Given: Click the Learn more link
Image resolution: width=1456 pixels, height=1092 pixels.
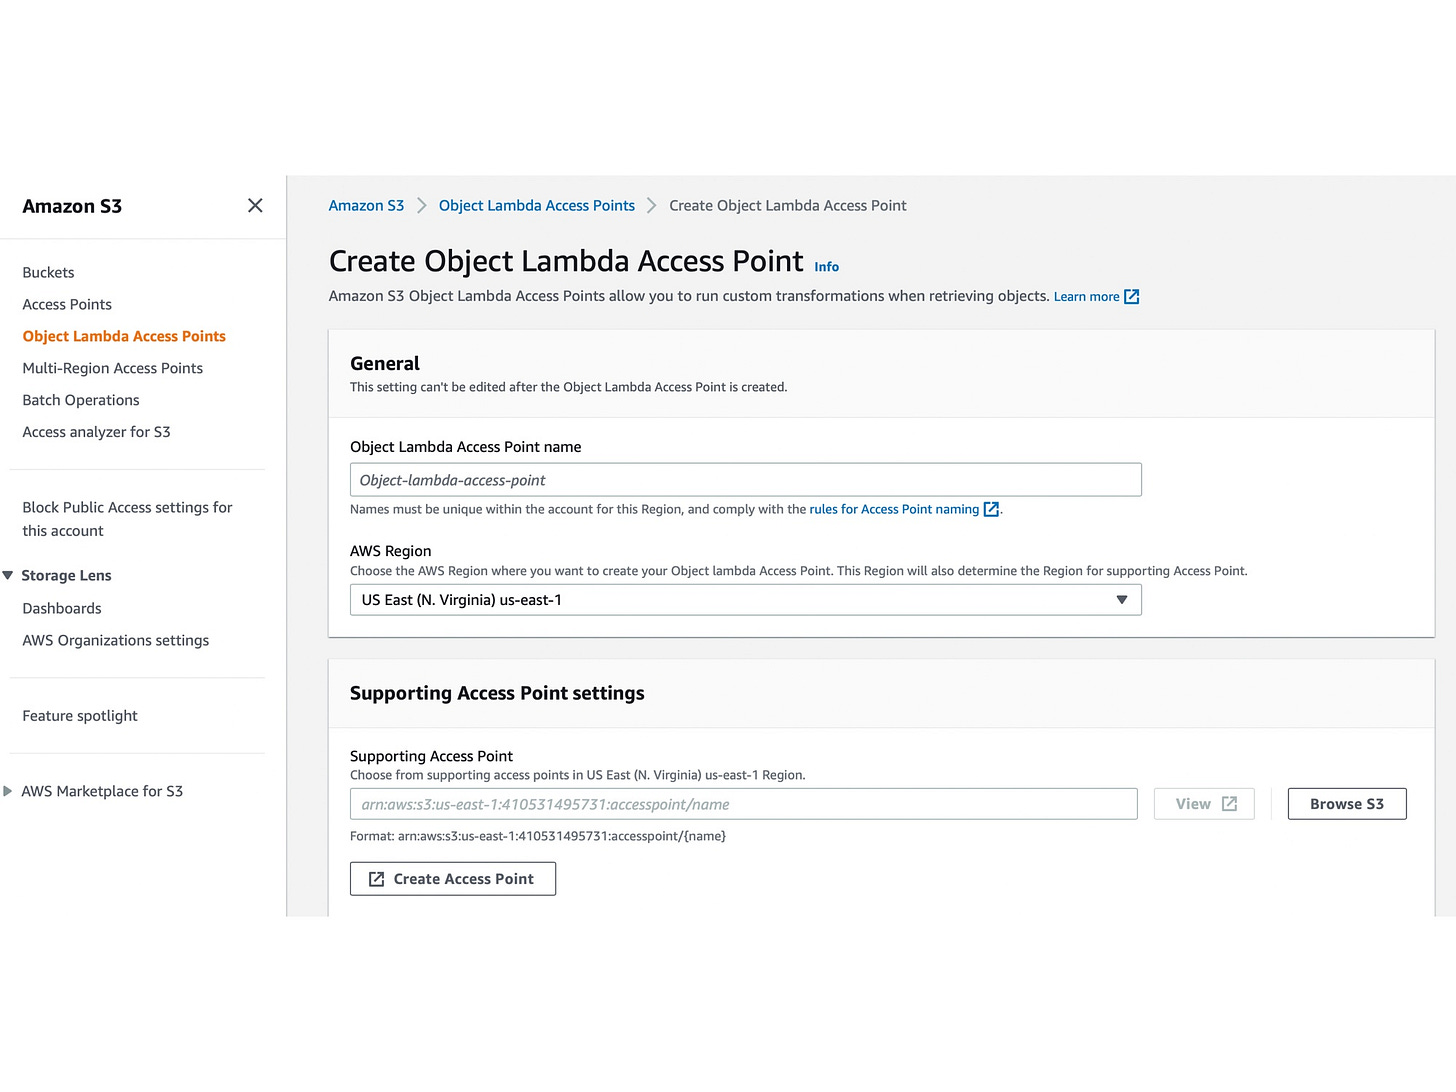Looking at the screenshot, I should coord(1086,297).
